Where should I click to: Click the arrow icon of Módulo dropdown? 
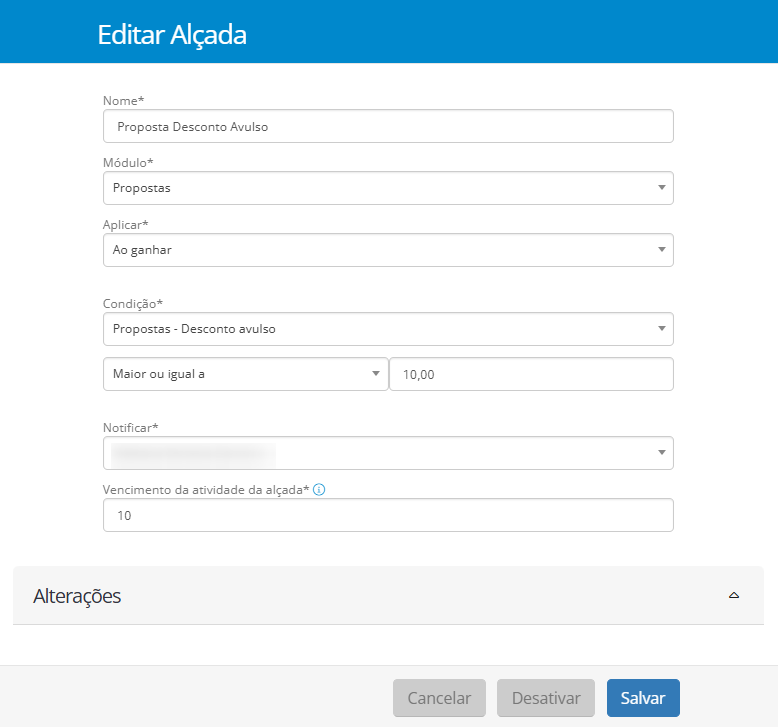coord(661,188)
